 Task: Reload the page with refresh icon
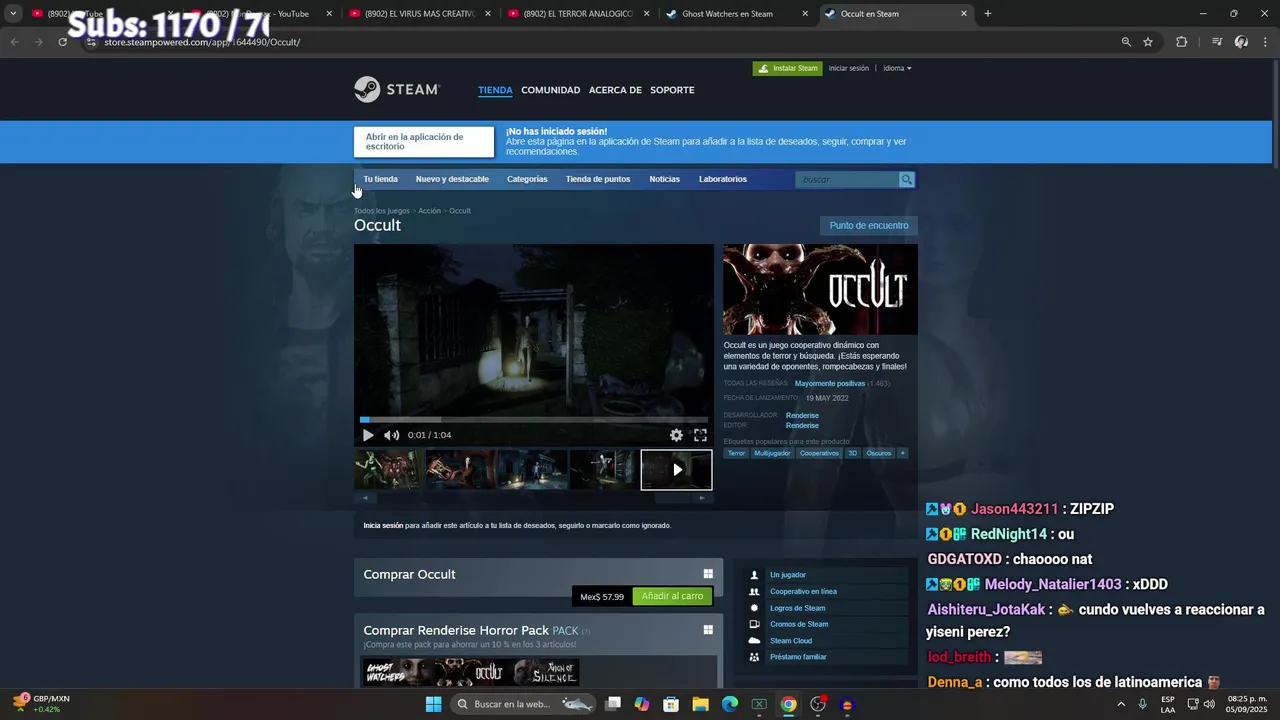point(62,42)
